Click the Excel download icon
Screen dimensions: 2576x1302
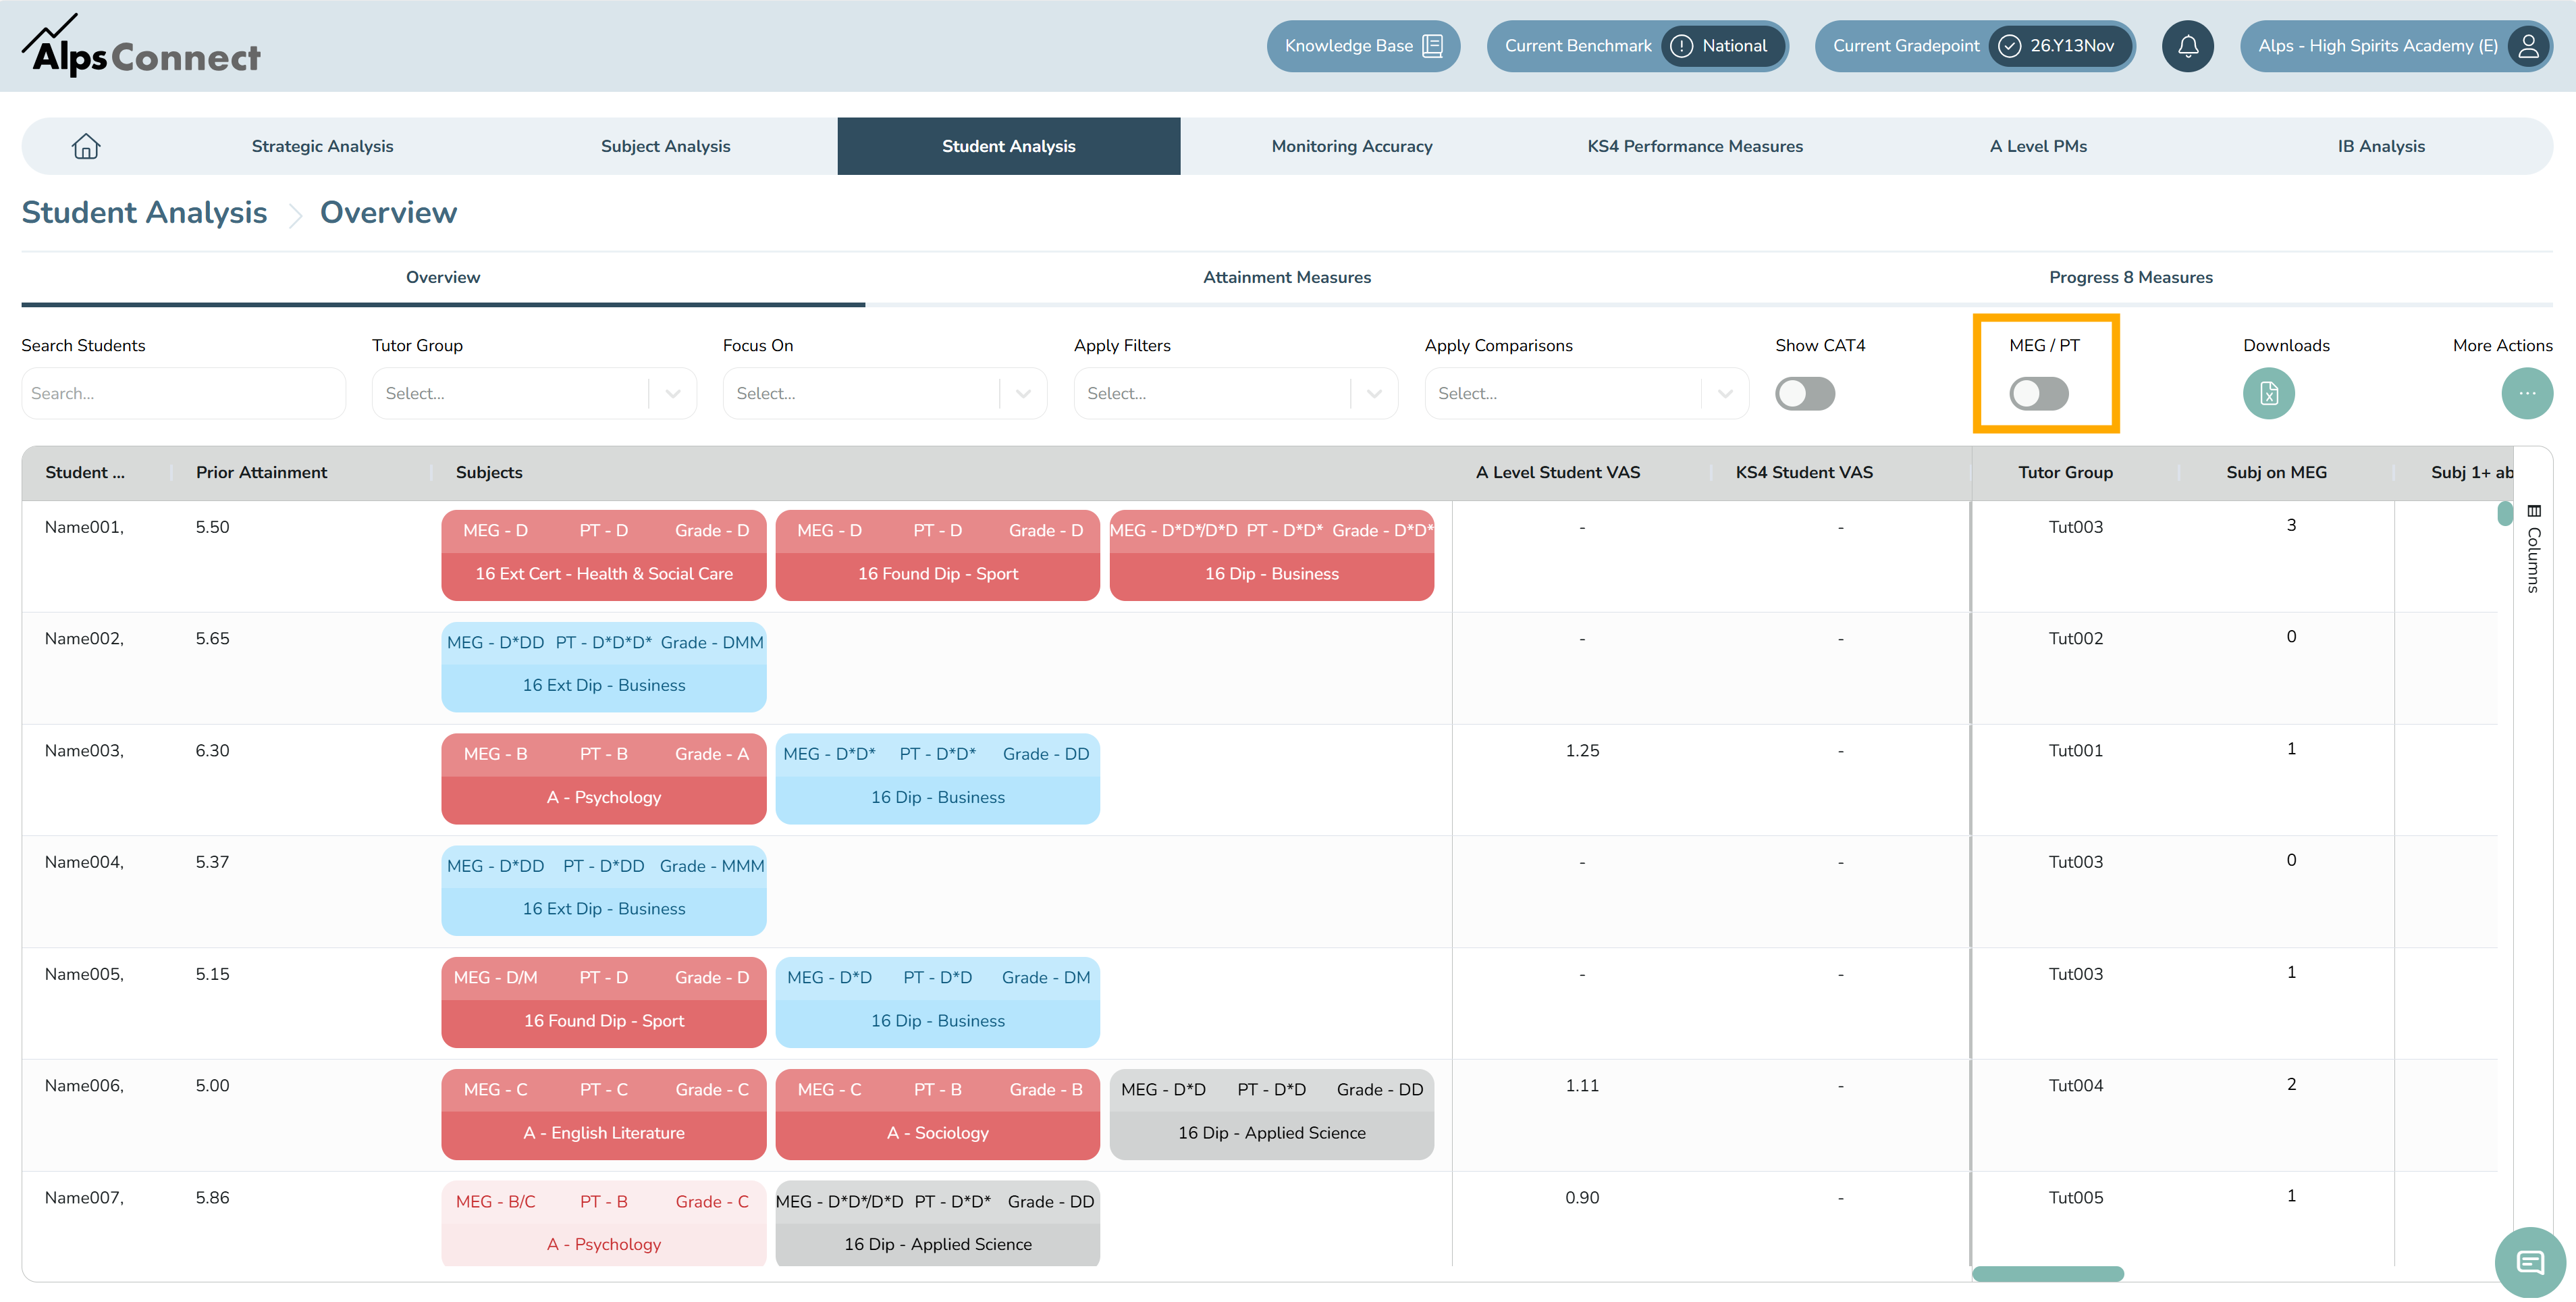[2268, 394]
